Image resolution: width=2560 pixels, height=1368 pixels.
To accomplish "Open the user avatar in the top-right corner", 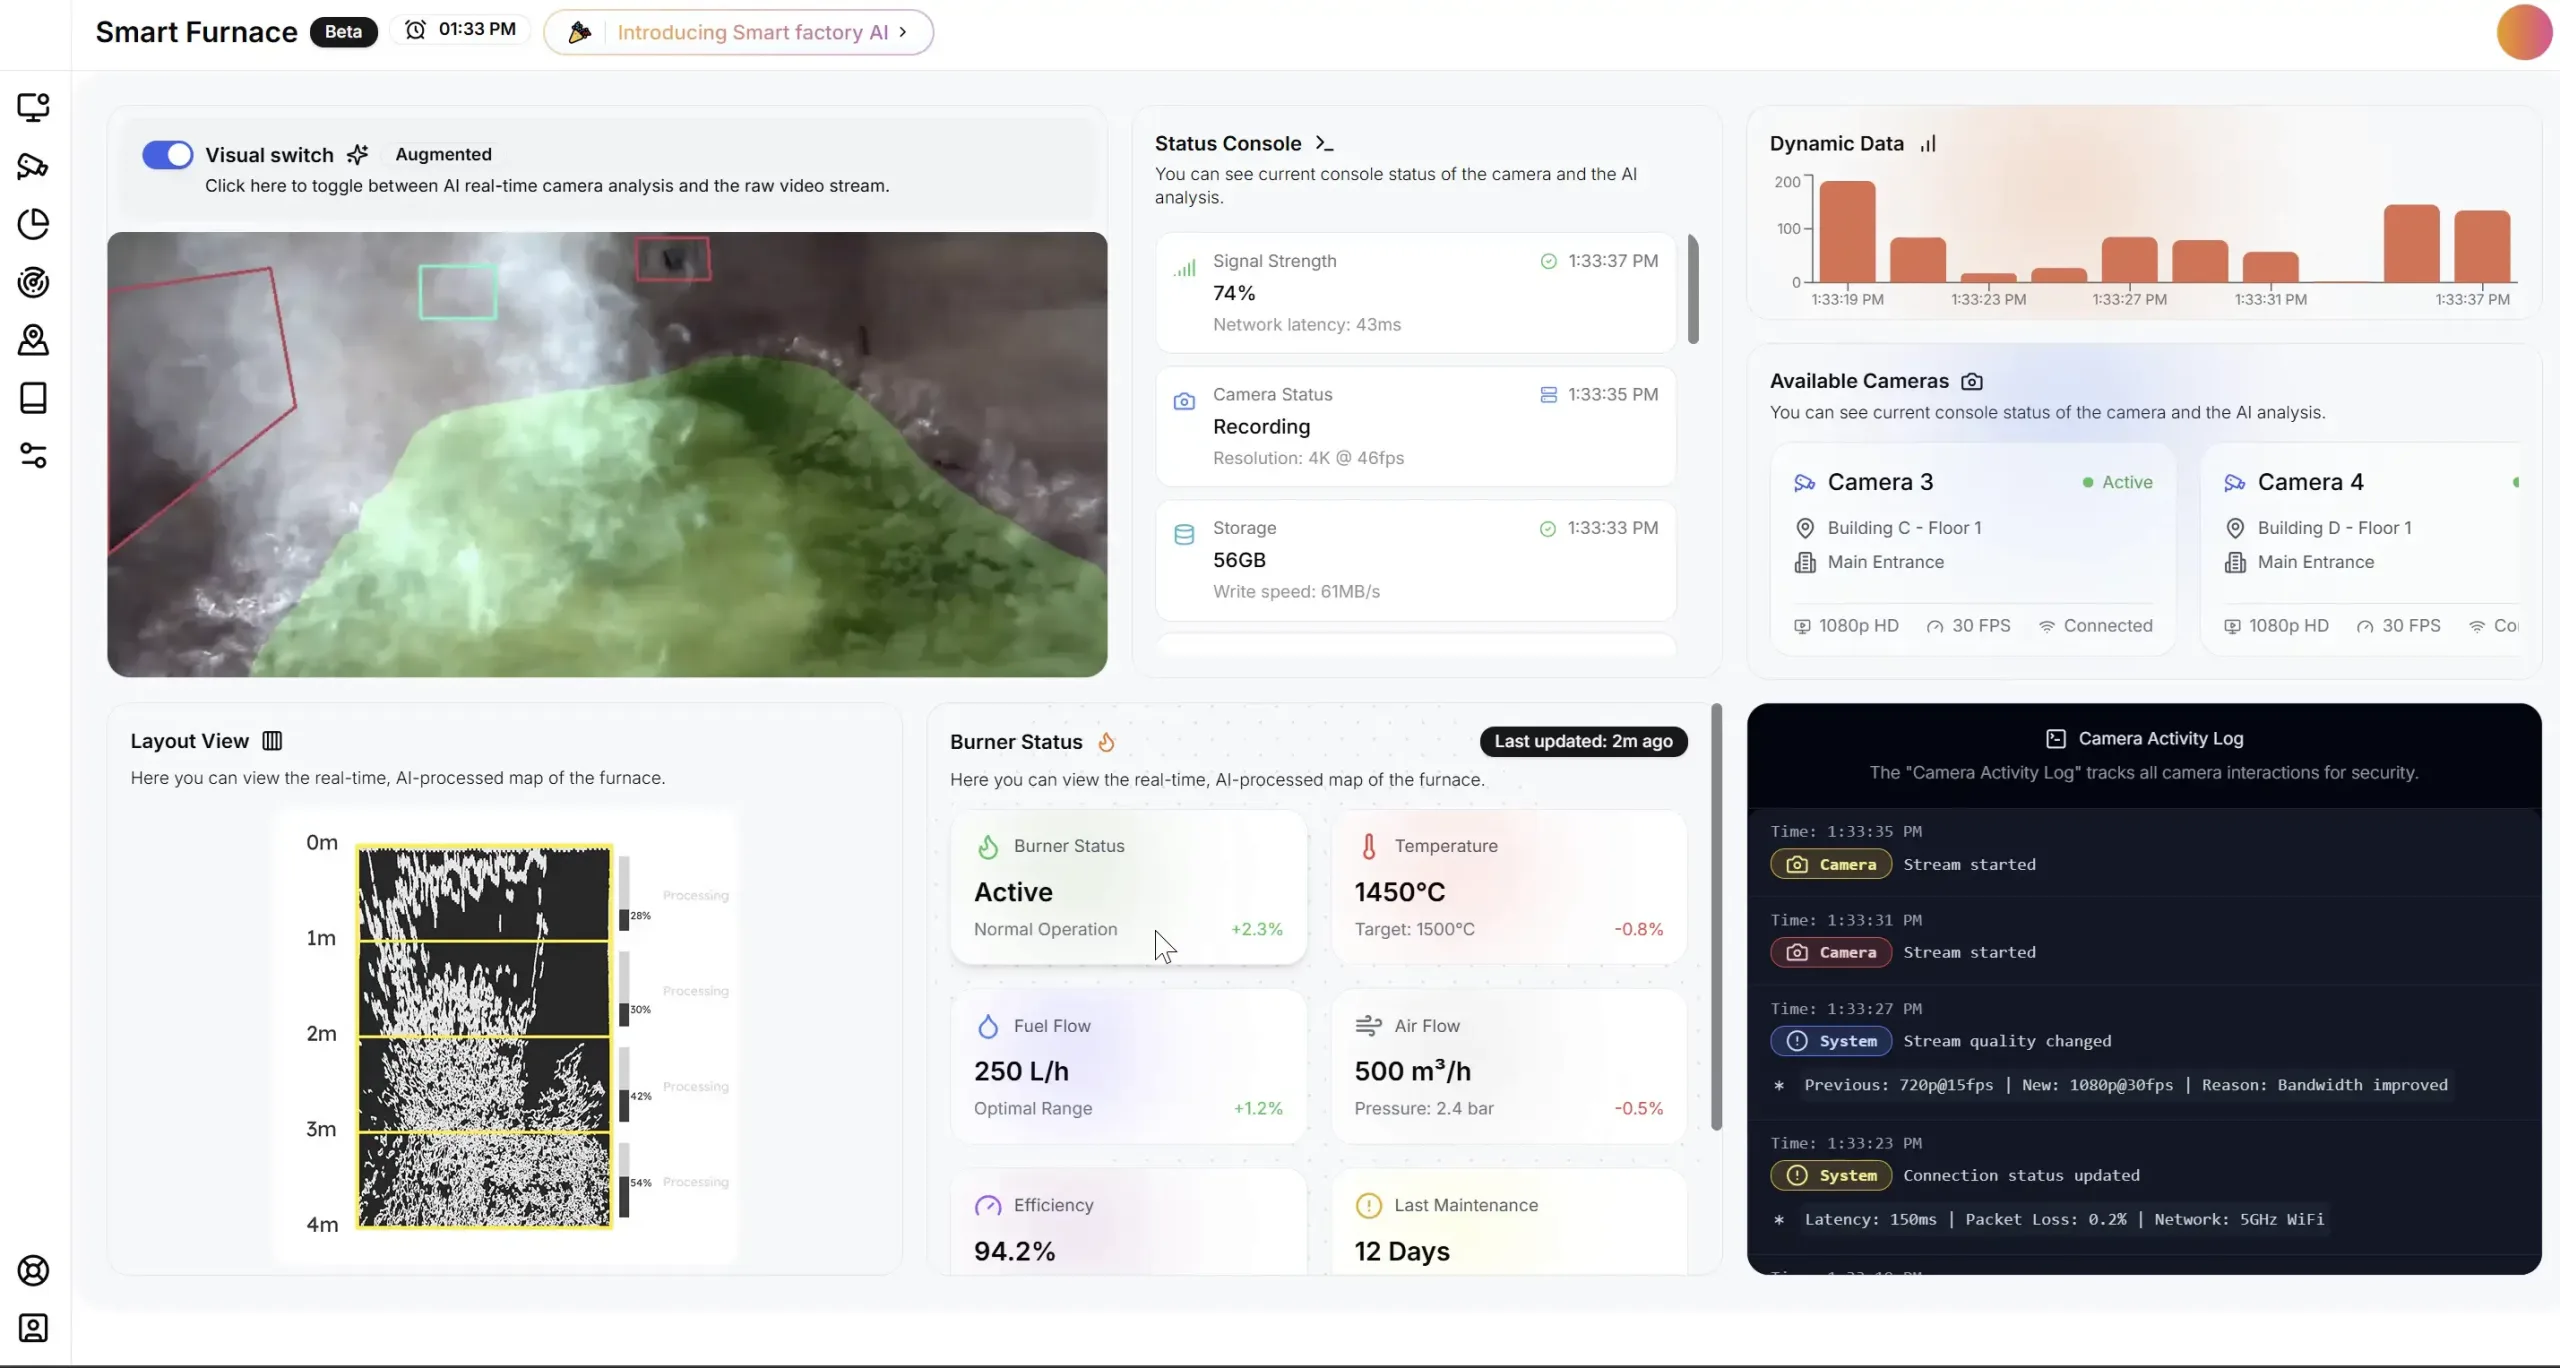I will 2523,32.
